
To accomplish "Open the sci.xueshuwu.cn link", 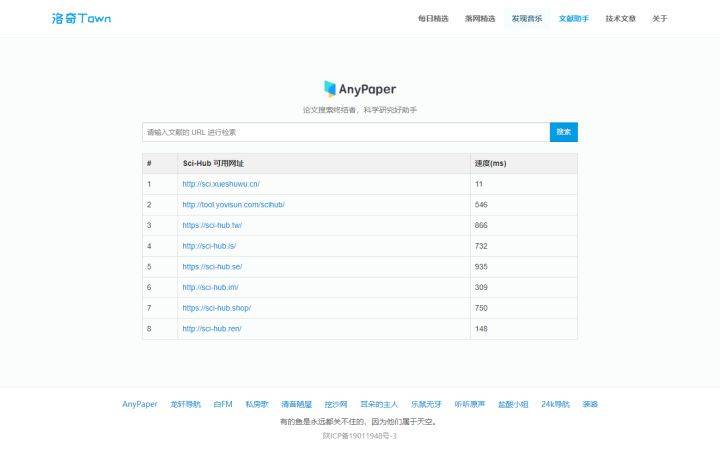I will tap(221, 184).
